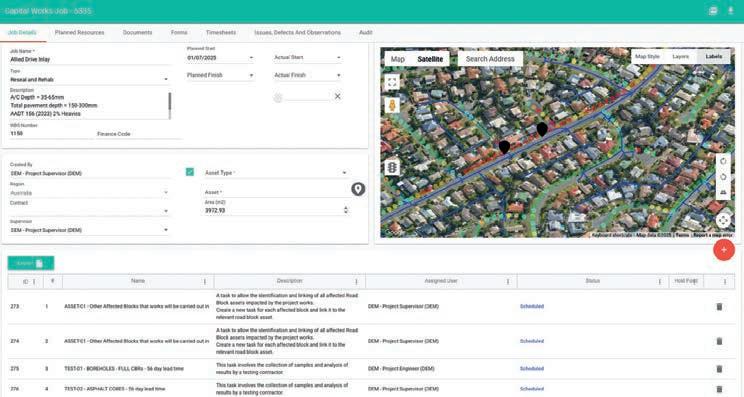The image size is (744, 397).
Task: Switch to the Timesheets tab
Action: pyautogui.click(x=221, y=32)
